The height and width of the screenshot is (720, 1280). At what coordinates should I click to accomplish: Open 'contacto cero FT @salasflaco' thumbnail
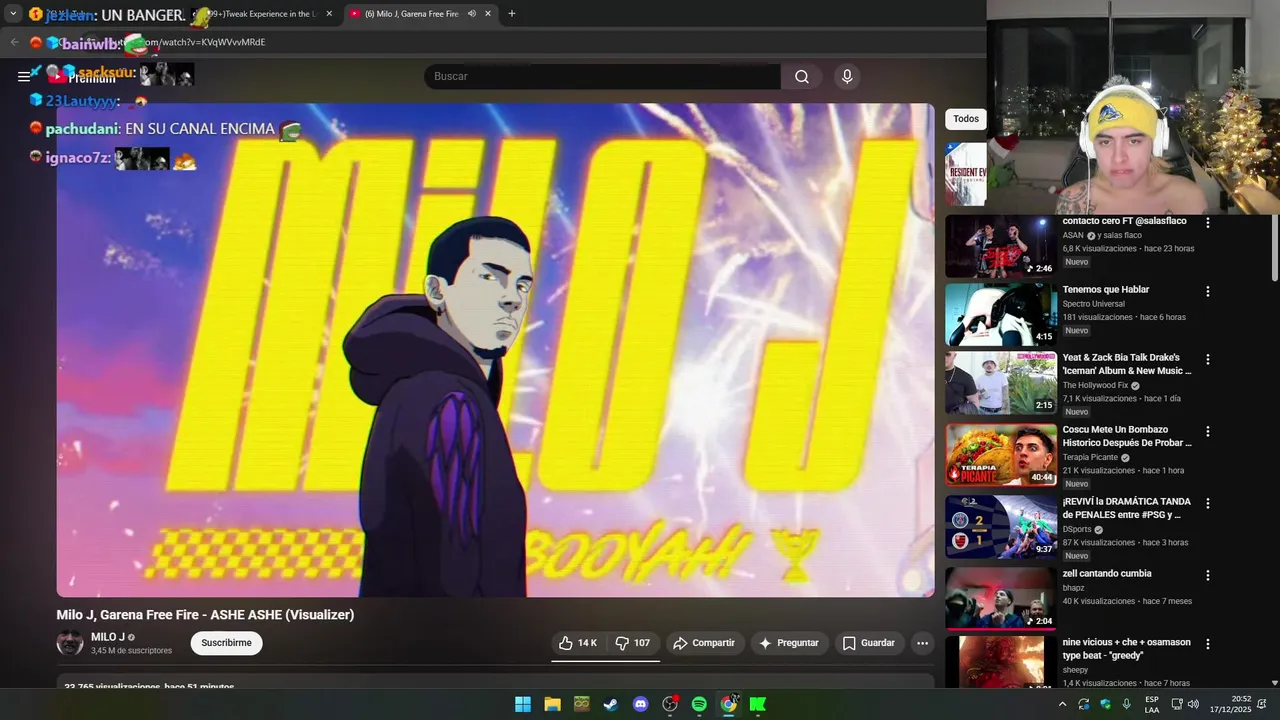pyautogui.click(x=1001, y=246)
